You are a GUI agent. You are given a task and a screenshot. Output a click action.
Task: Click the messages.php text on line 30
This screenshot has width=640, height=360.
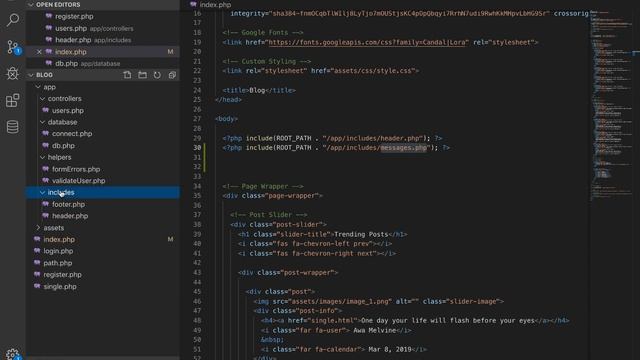[404, 148]
